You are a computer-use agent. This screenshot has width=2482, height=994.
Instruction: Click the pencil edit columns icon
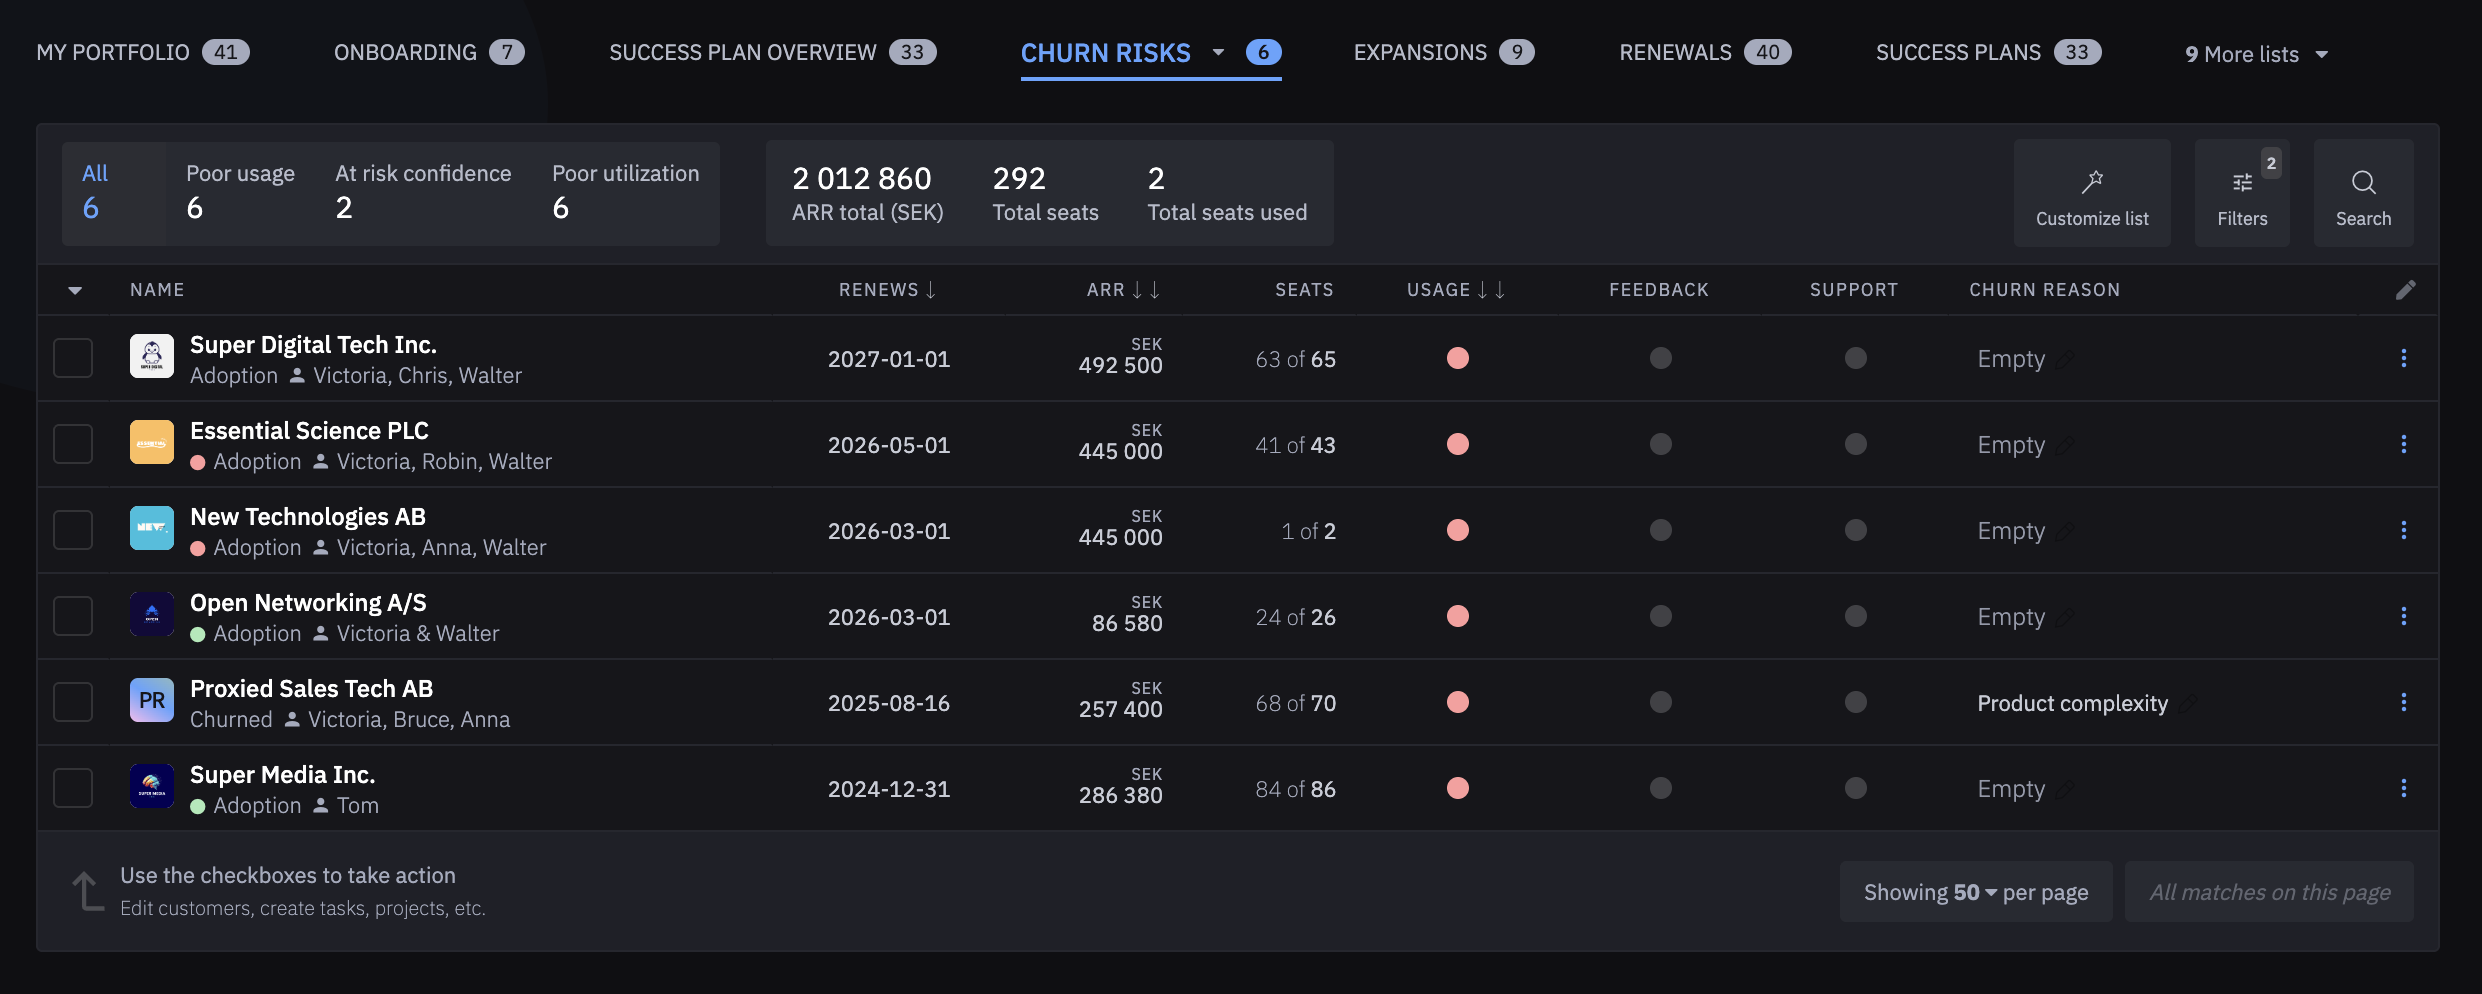point(2405,290)
